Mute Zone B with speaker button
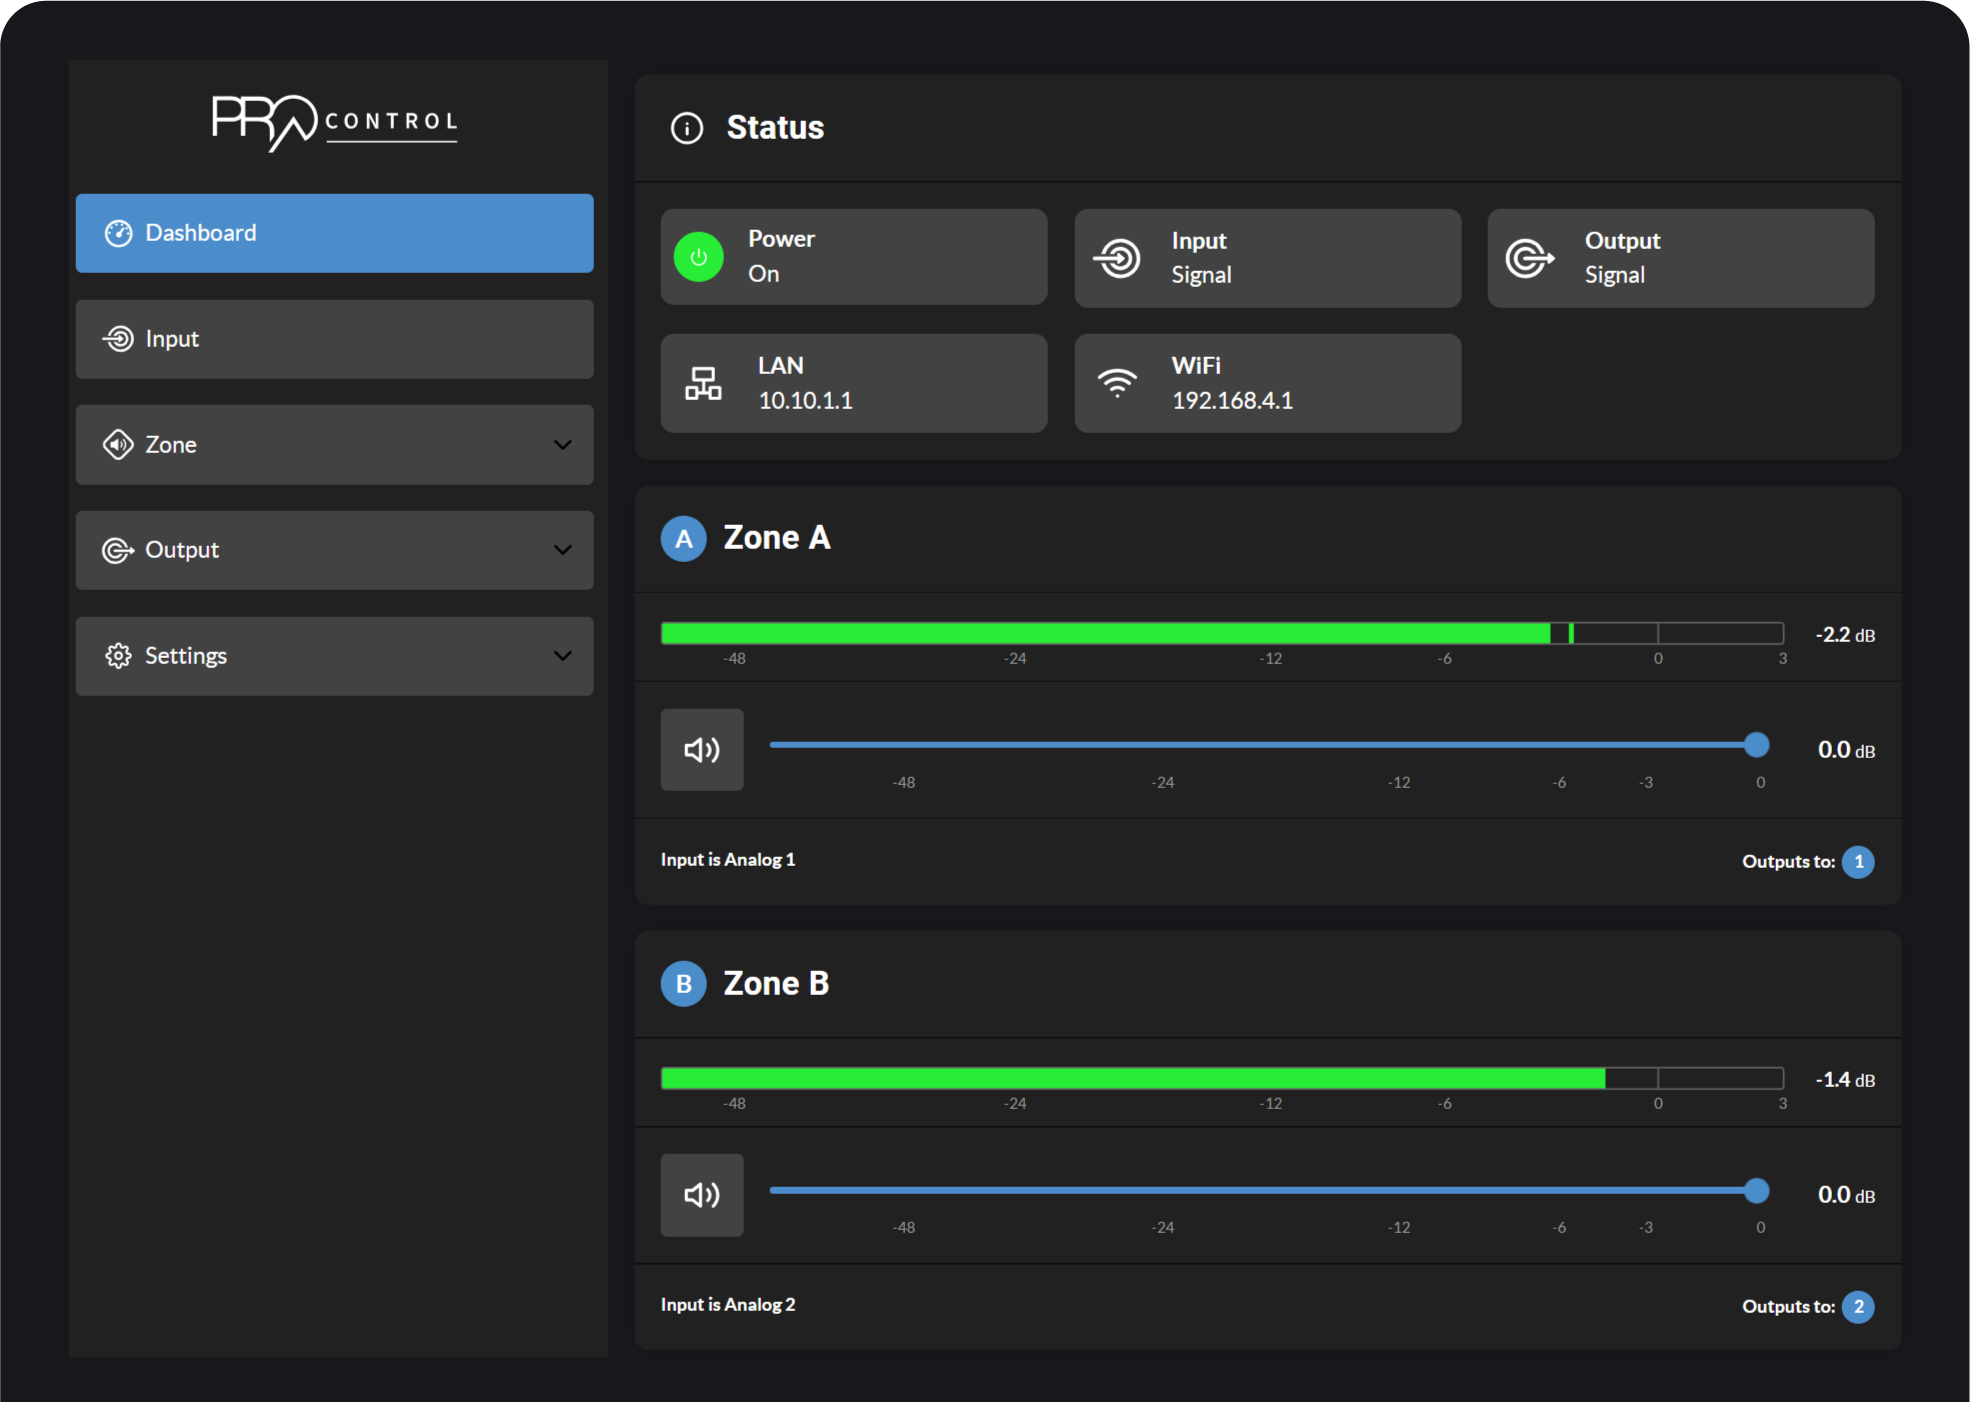This screenshot has width=1970, height=1402. (x=702, y=1195)
